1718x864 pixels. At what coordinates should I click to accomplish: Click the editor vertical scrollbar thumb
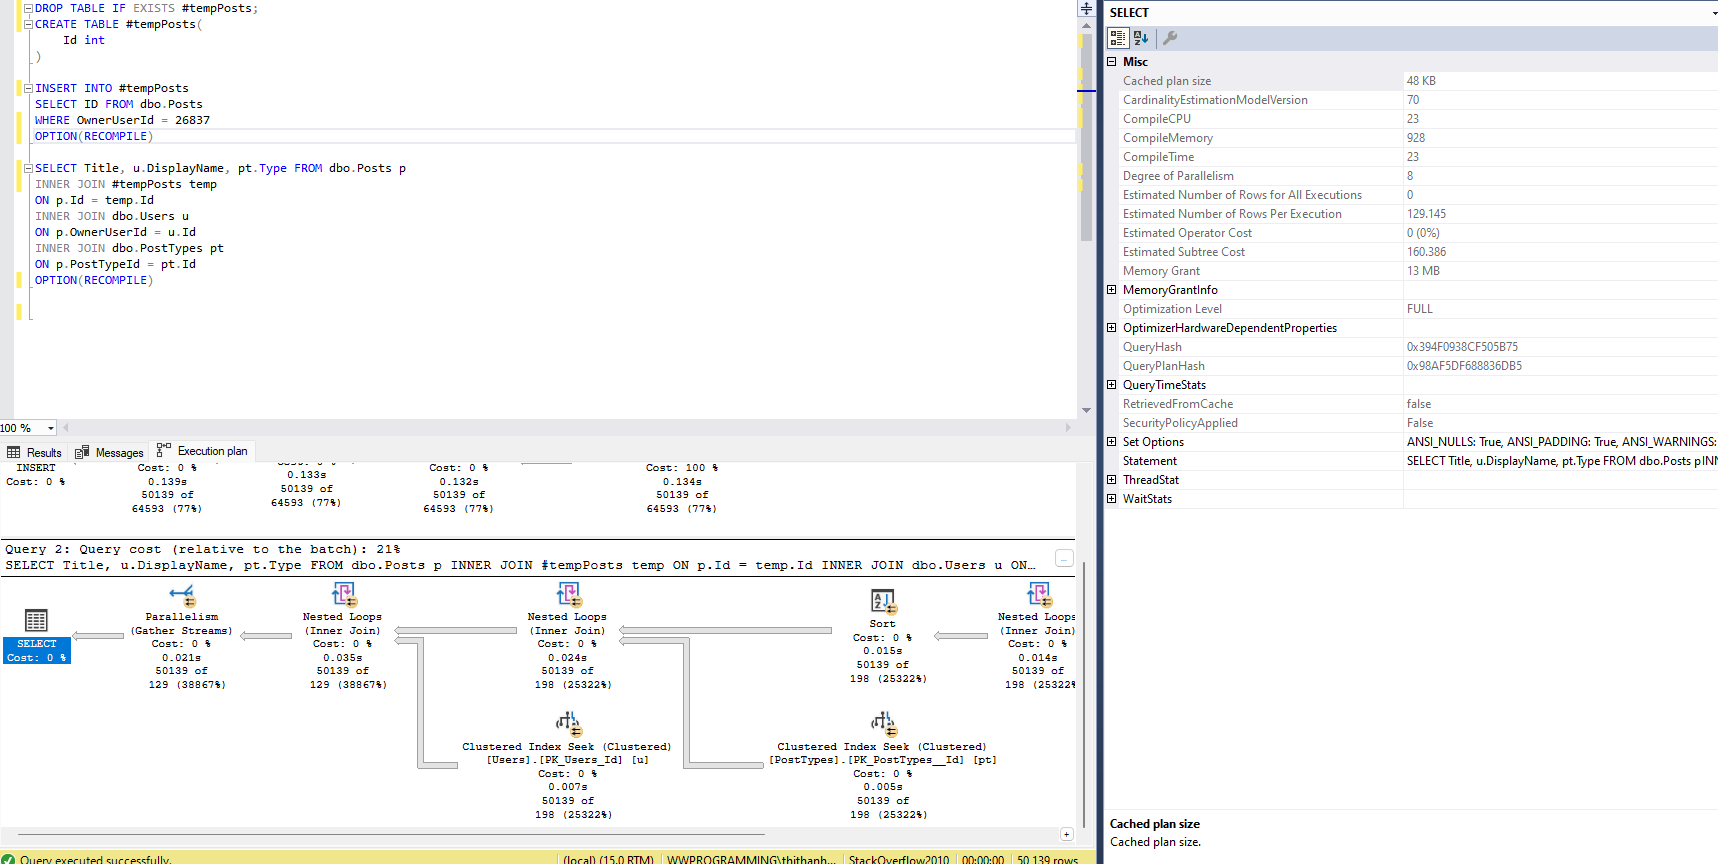(1086, 138)
